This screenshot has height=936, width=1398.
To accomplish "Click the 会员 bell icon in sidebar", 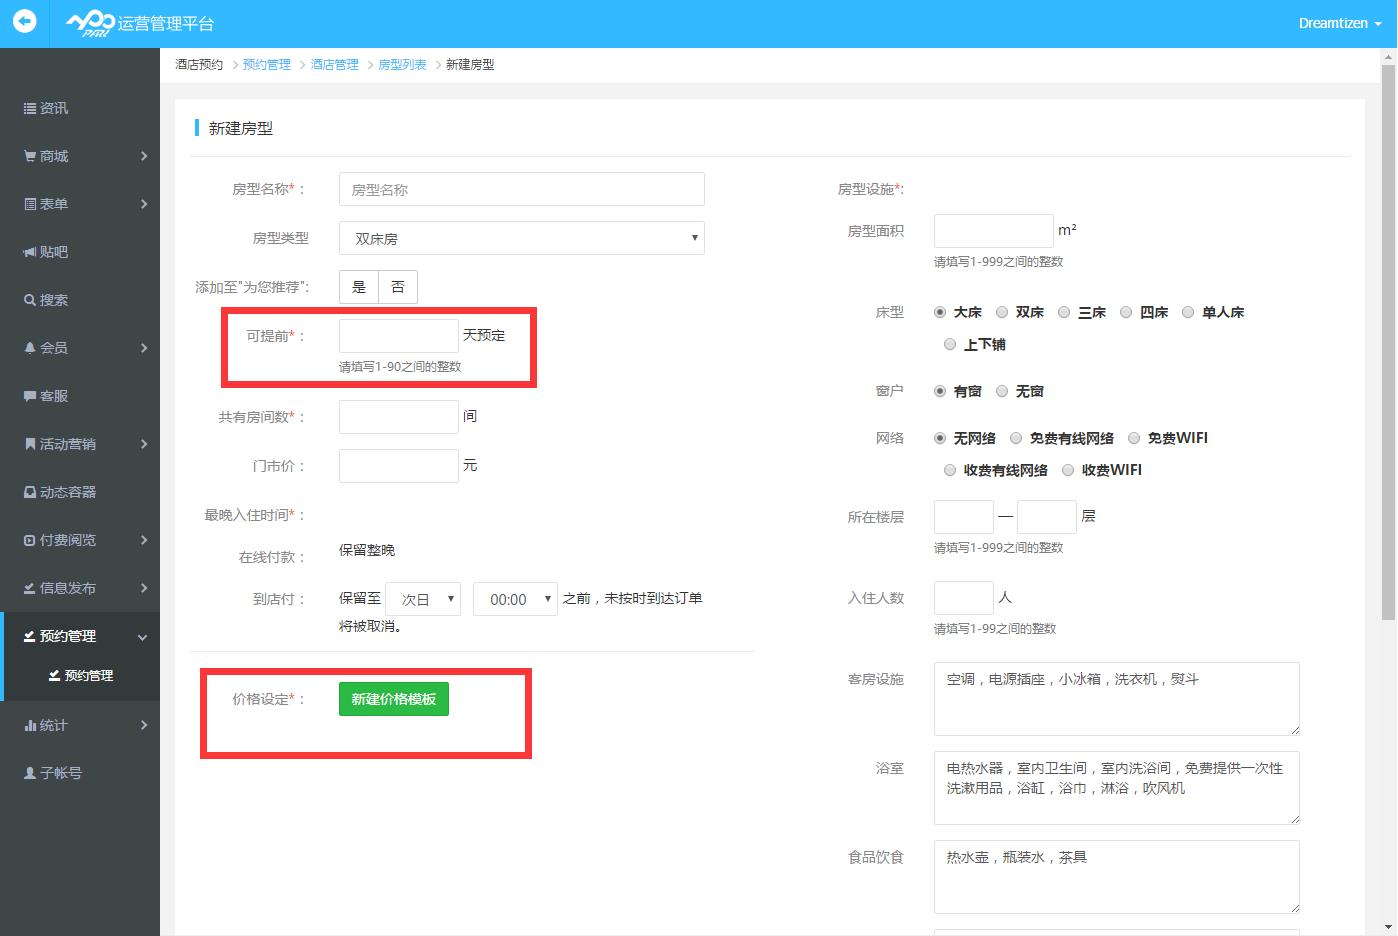I will (x=30, y=348).
